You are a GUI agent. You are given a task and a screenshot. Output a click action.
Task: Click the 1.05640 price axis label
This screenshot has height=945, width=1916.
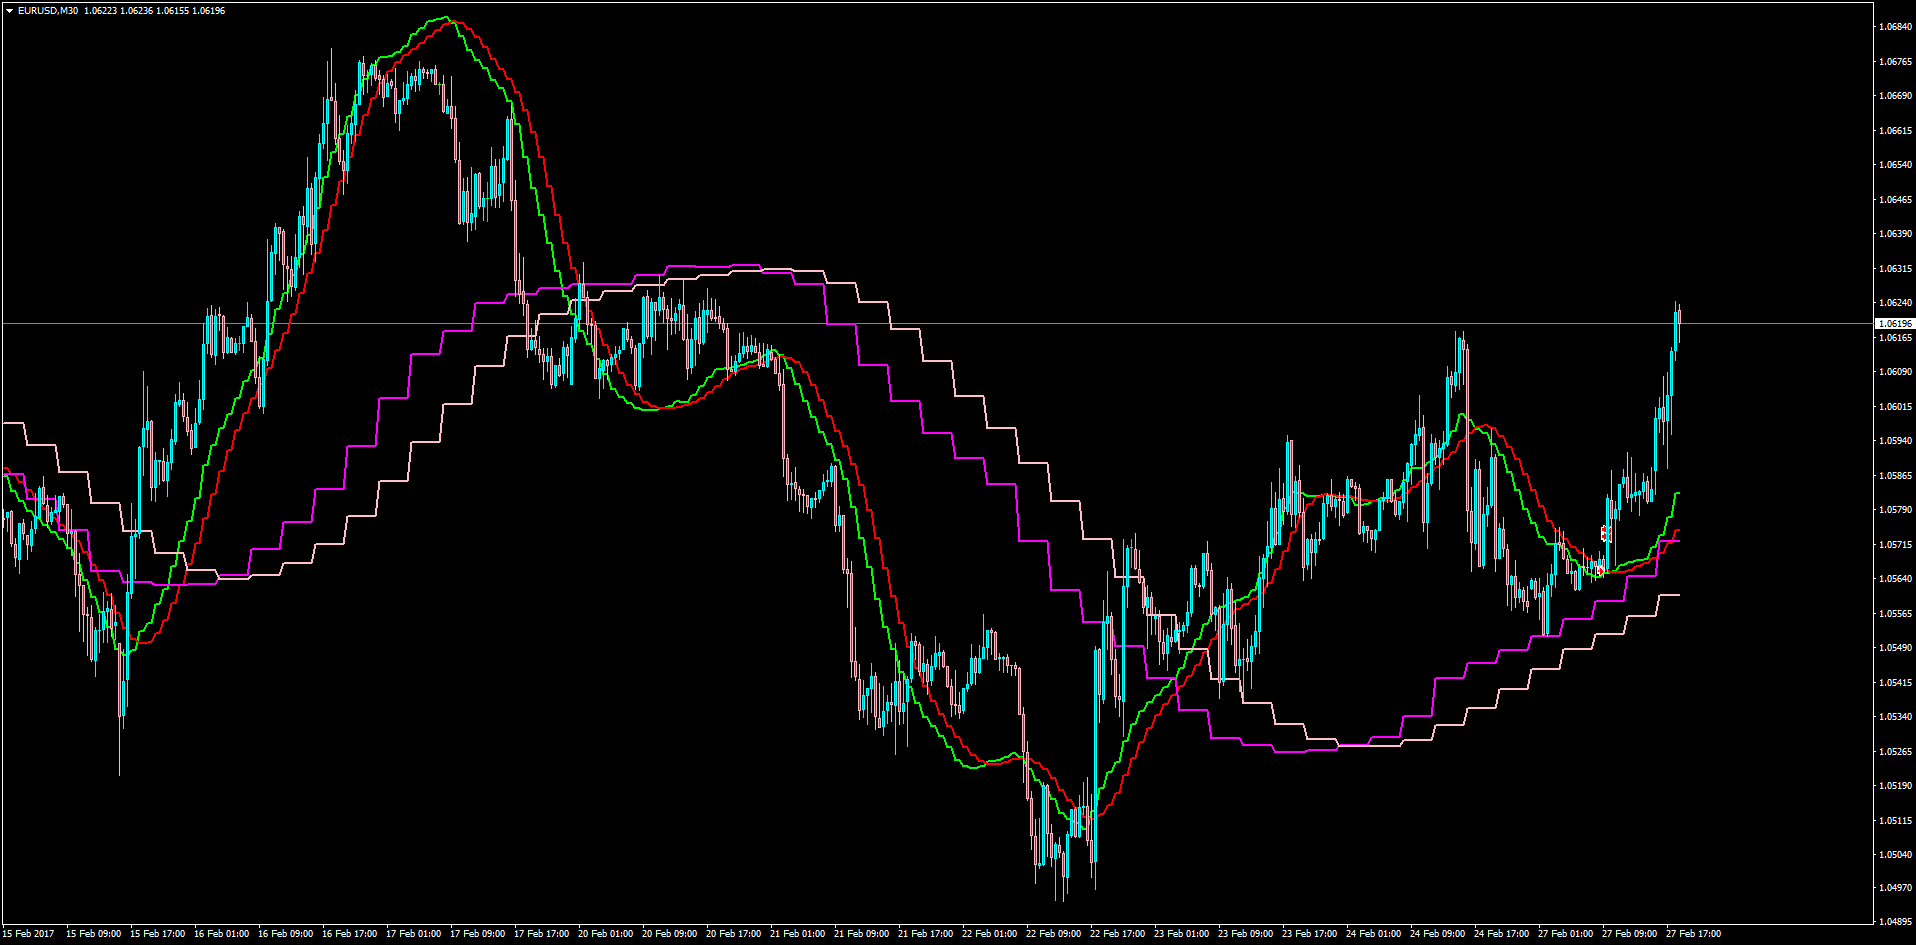click(x=1895, y=579)
